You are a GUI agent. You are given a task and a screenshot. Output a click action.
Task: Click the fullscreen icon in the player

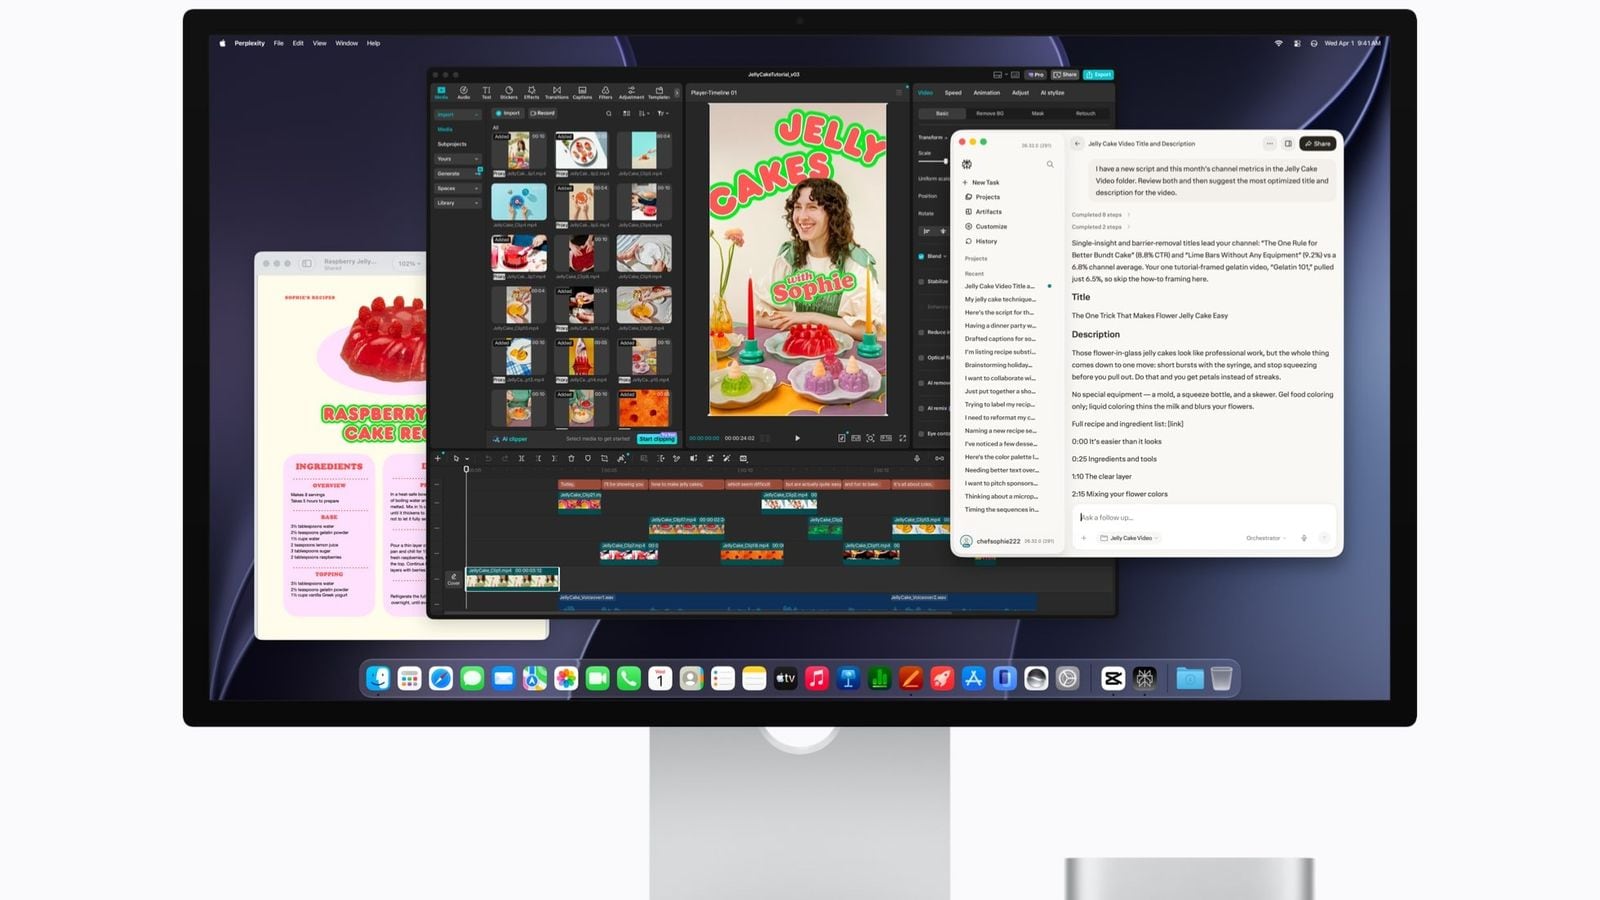(x=903, y=438)
